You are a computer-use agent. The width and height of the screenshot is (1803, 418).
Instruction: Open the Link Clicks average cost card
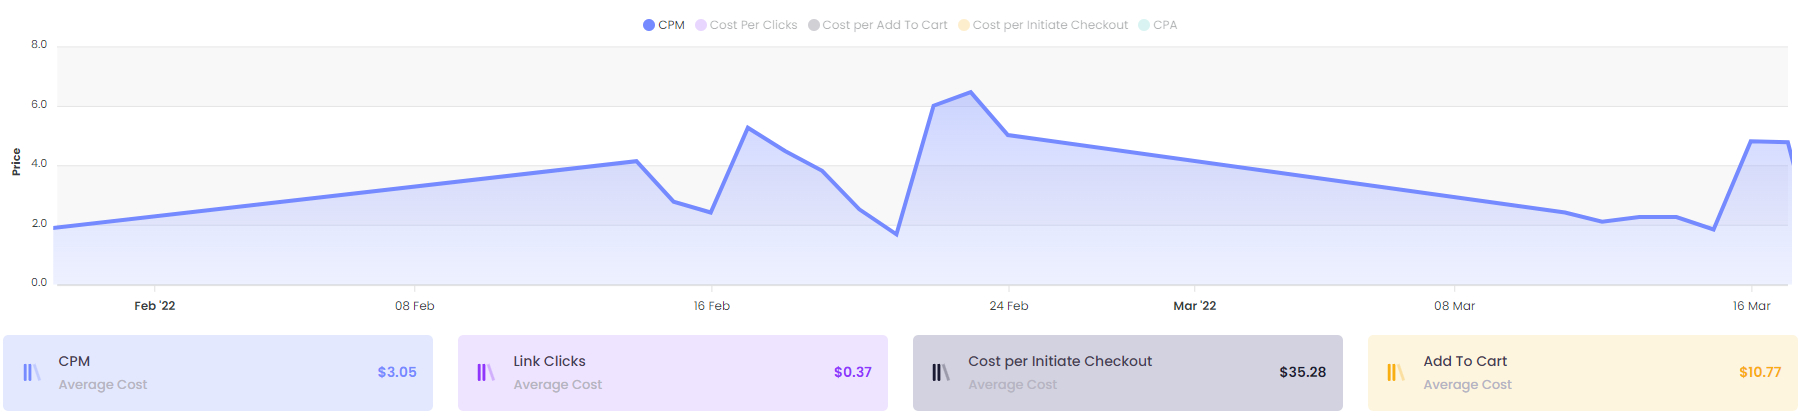coord(673,373)
